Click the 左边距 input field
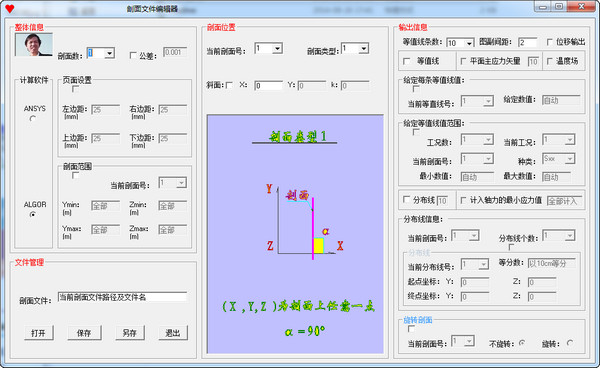The height and width of the screenshot is (368, 600). (x=106, y=110)
